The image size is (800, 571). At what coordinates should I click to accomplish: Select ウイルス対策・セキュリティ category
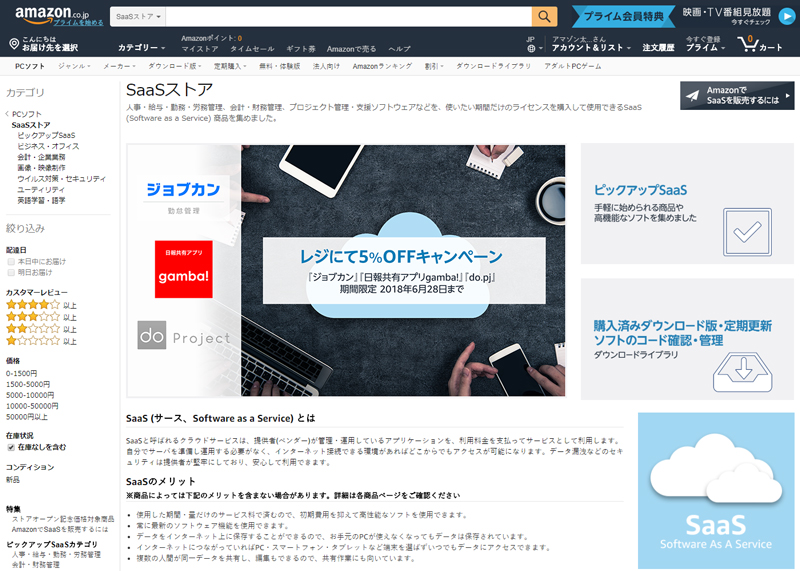62,179
